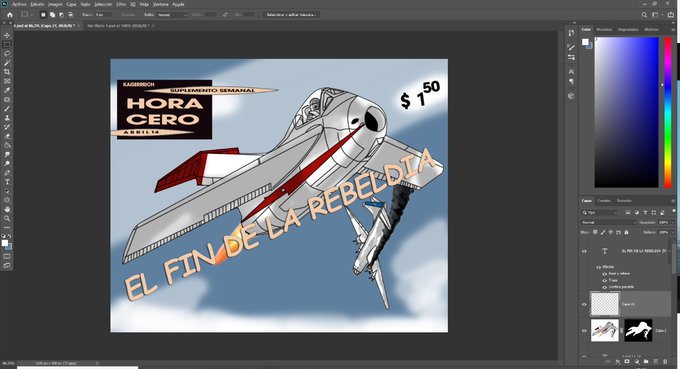
Task: Select the Brush tool
Action: tap(7, 108)
